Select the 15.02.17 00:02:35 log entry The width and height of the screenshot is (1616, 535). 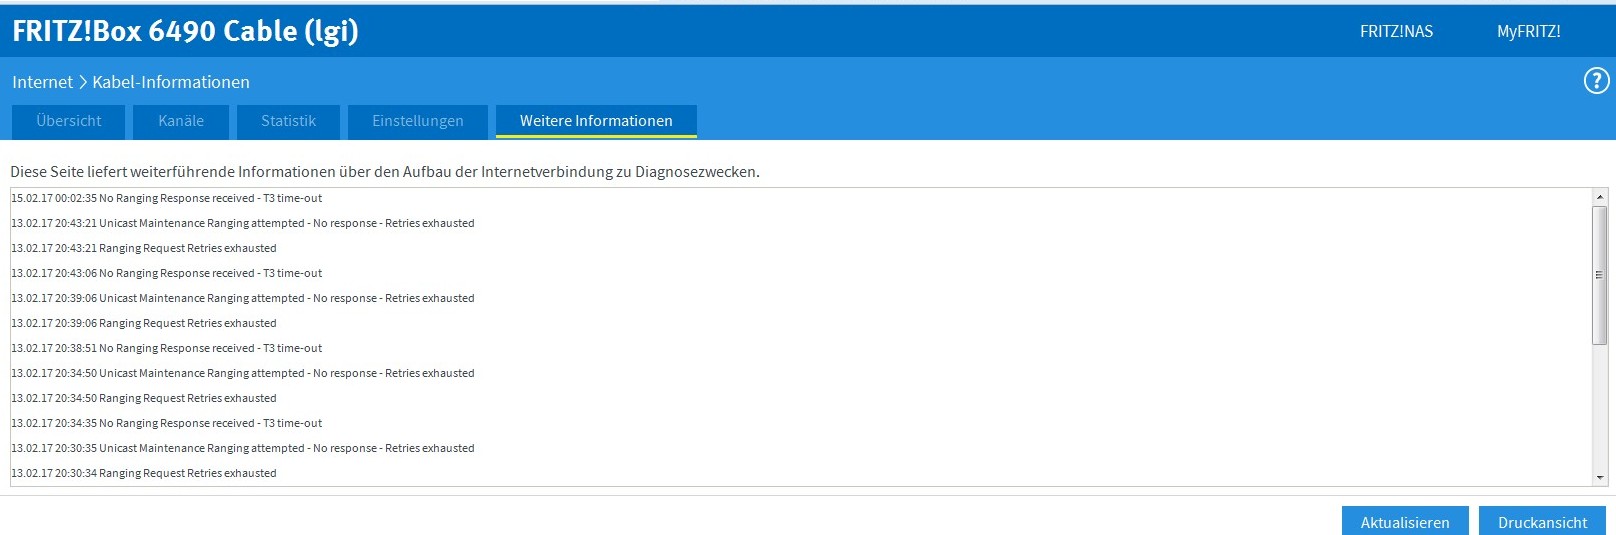(167, 198)
